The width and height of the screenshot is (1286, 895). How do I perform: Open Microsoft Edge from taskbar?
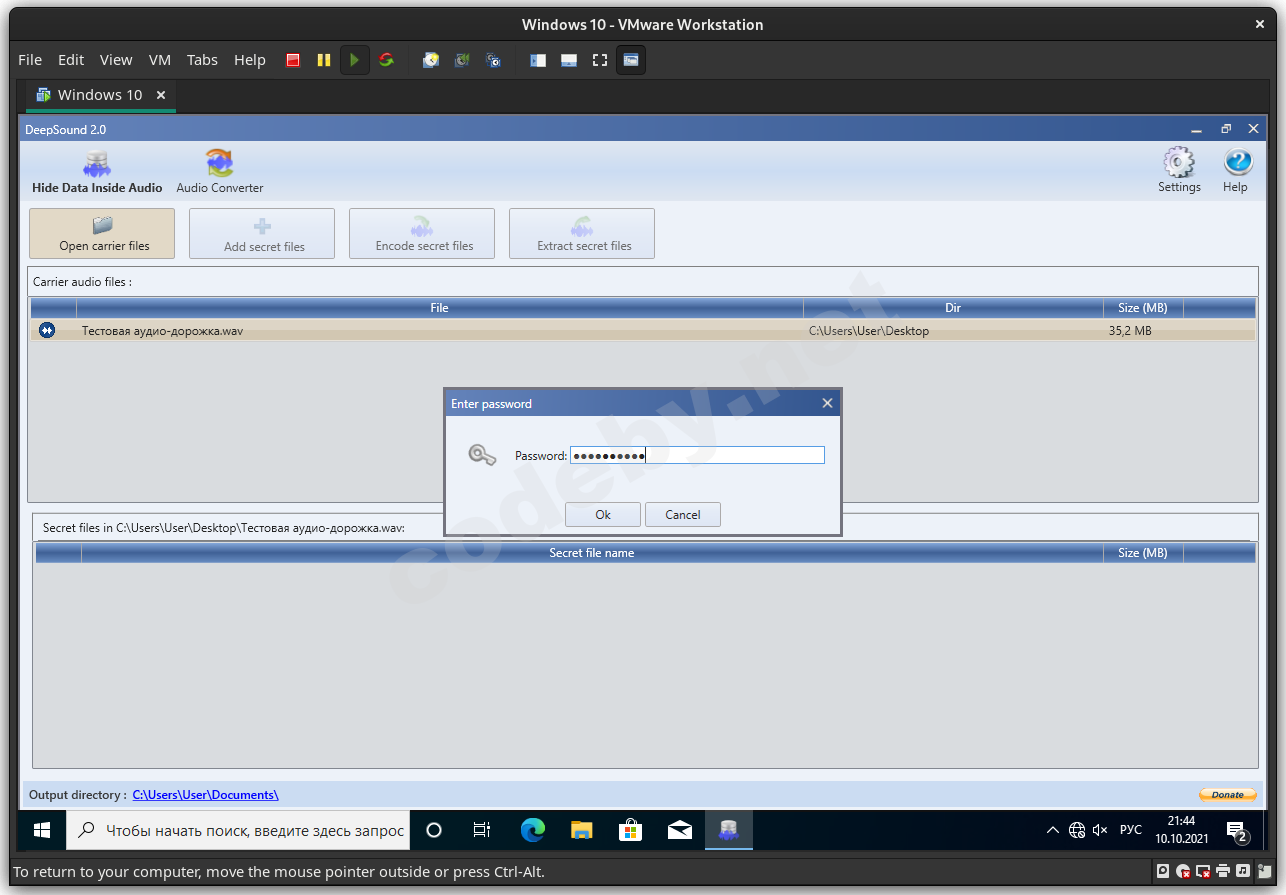(533, 830)
